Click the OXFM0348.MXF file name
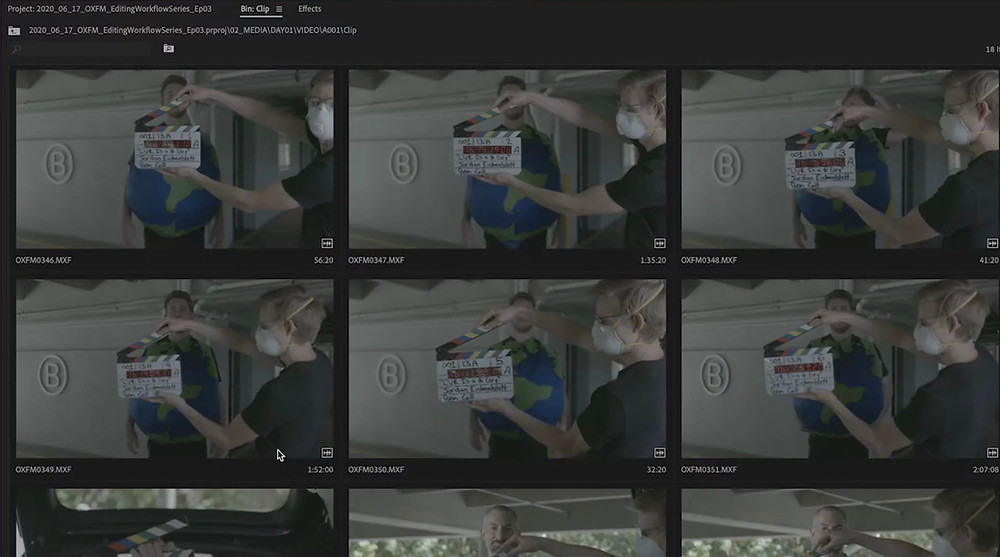Screen dimensions: 1000x557 click(709, 260)
